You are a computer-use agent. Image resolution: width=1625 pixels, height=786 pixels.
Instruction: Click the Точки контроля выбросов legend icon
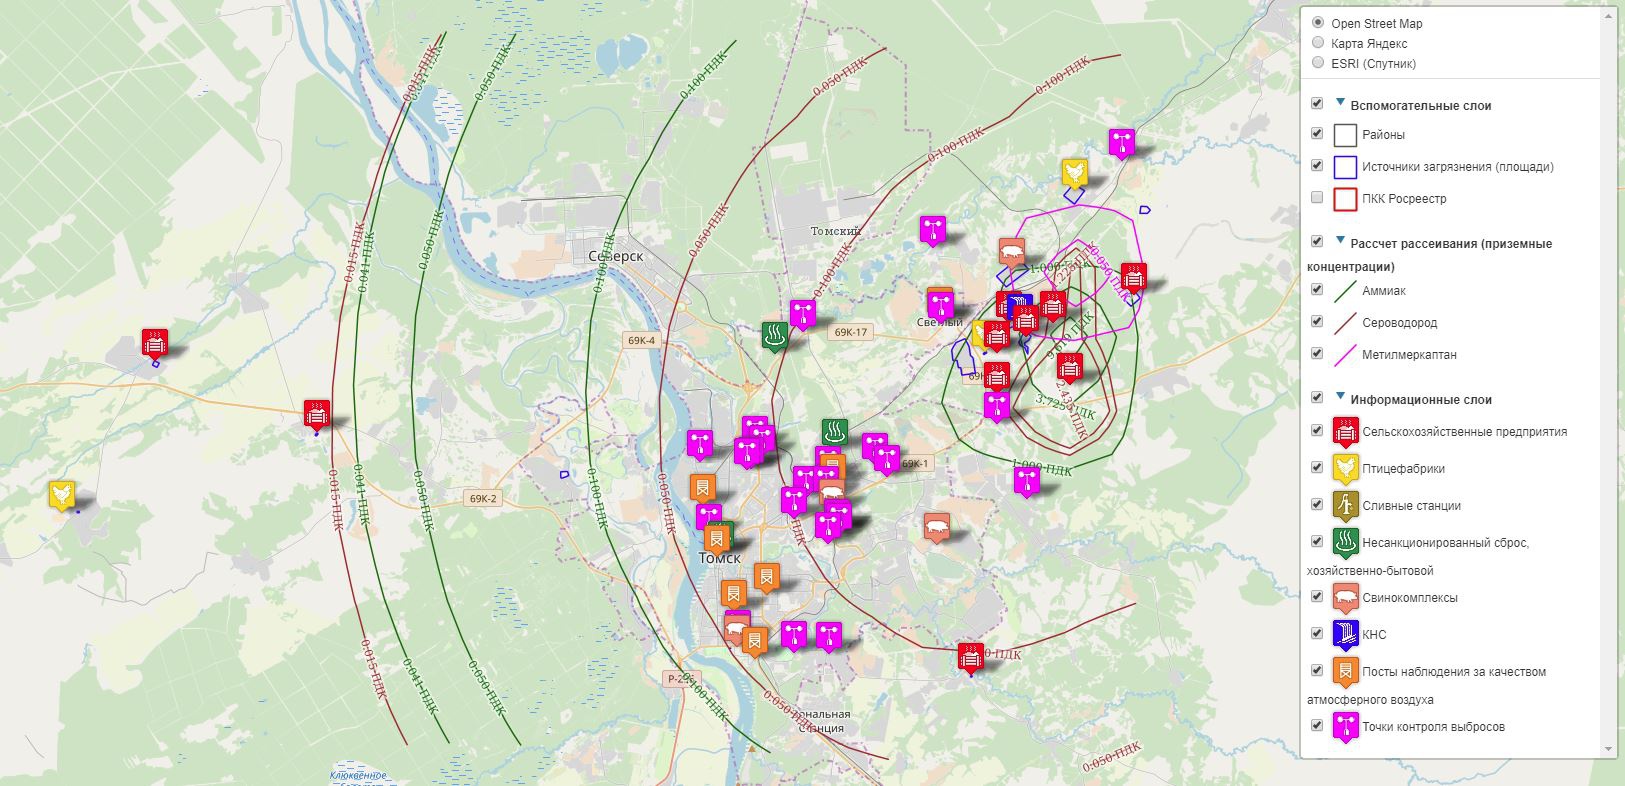click(x=1346, y=728)
